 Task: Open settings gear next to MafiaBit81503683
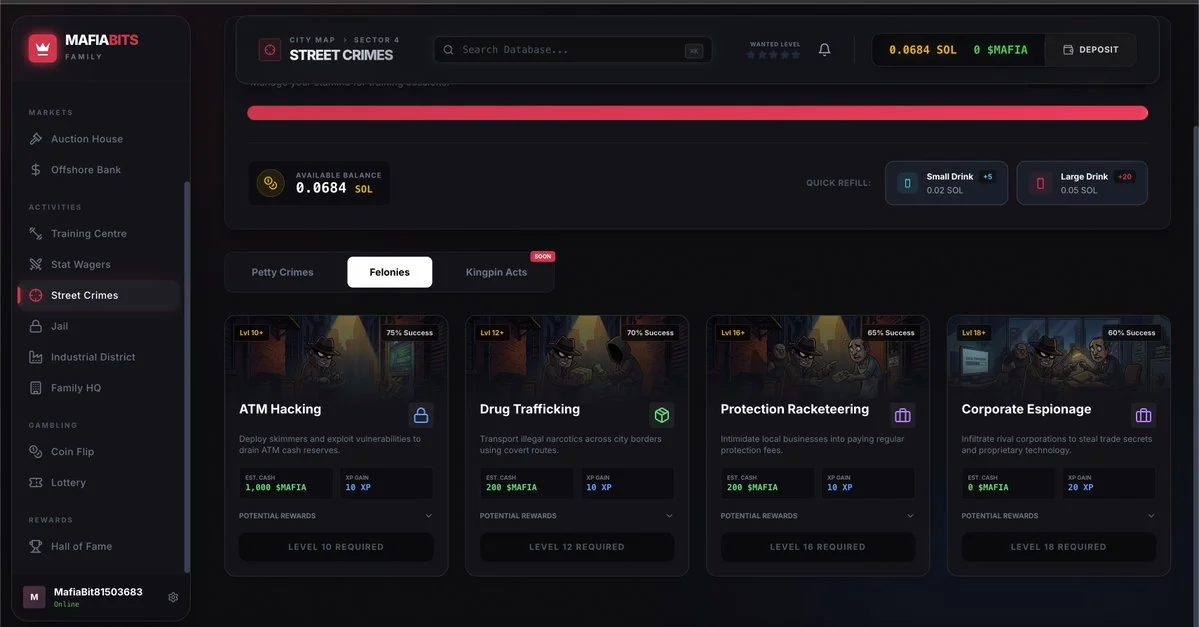(x=173, y=597)
